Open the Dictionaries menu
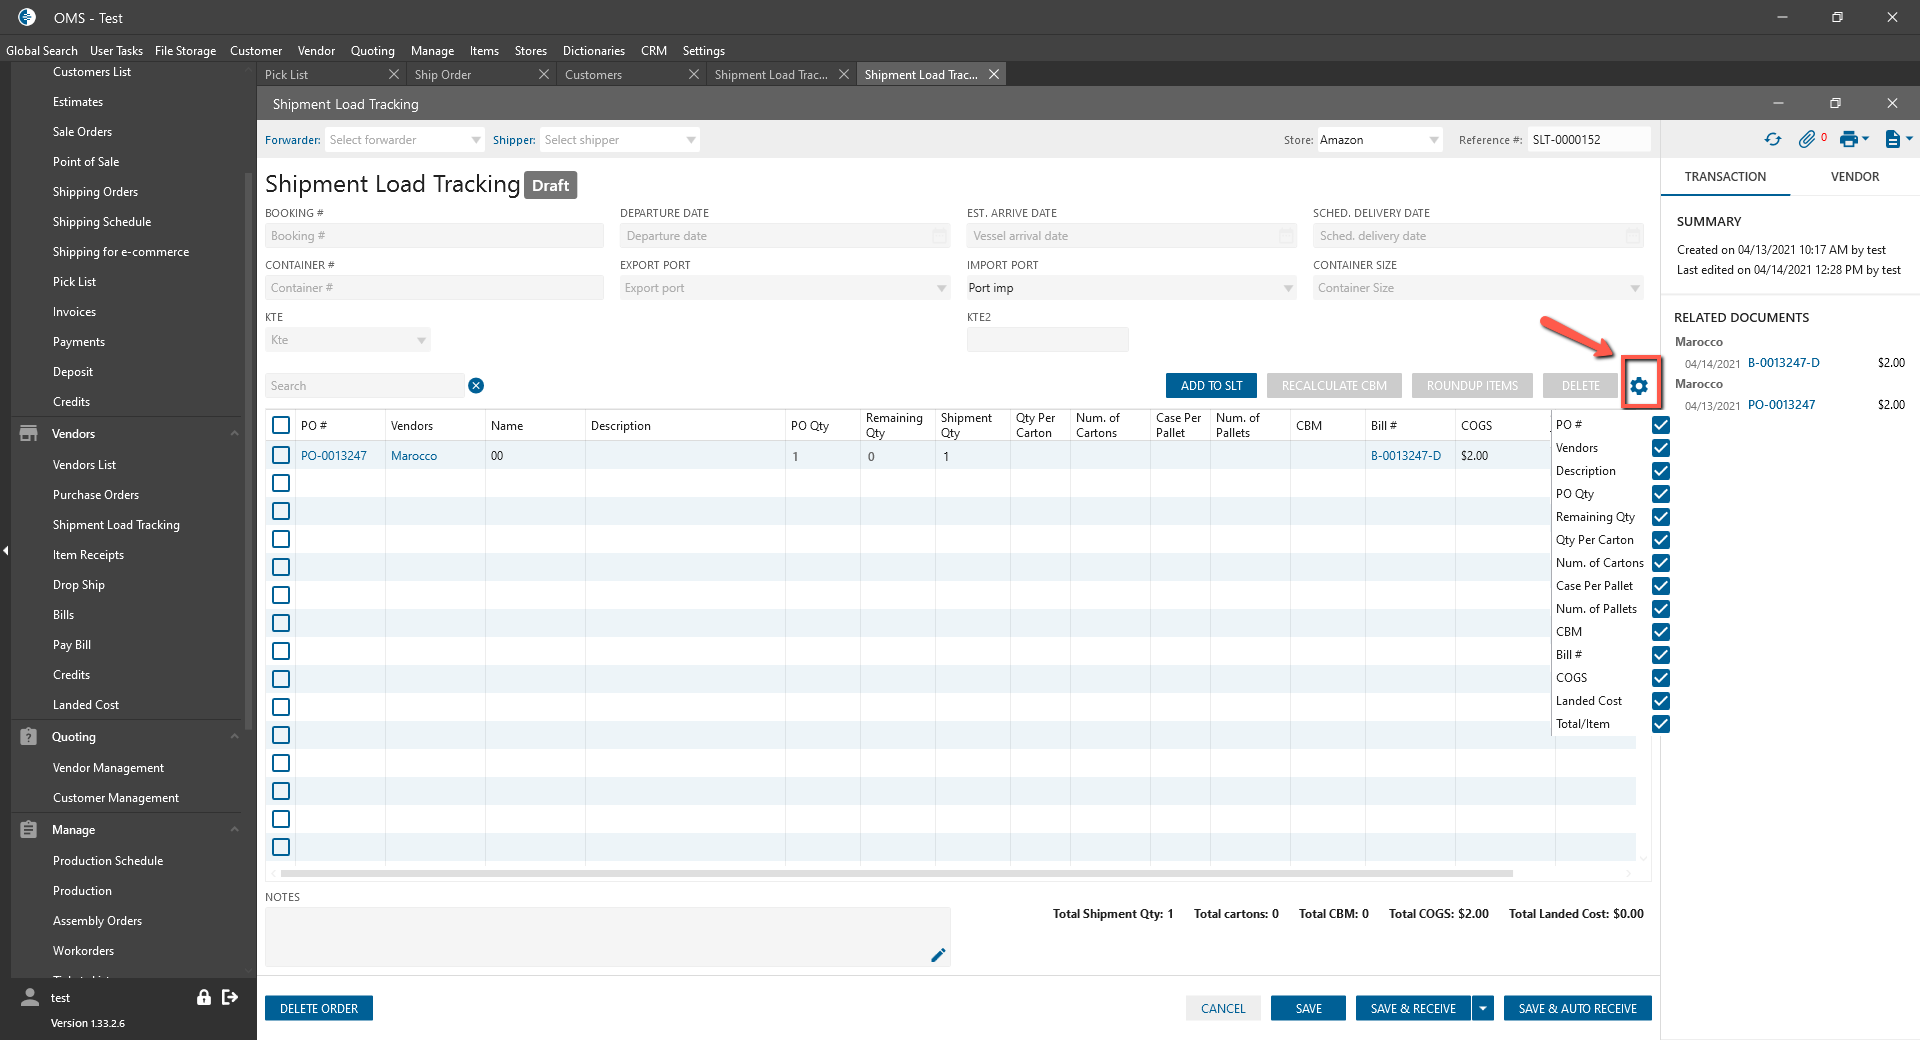 593,51
